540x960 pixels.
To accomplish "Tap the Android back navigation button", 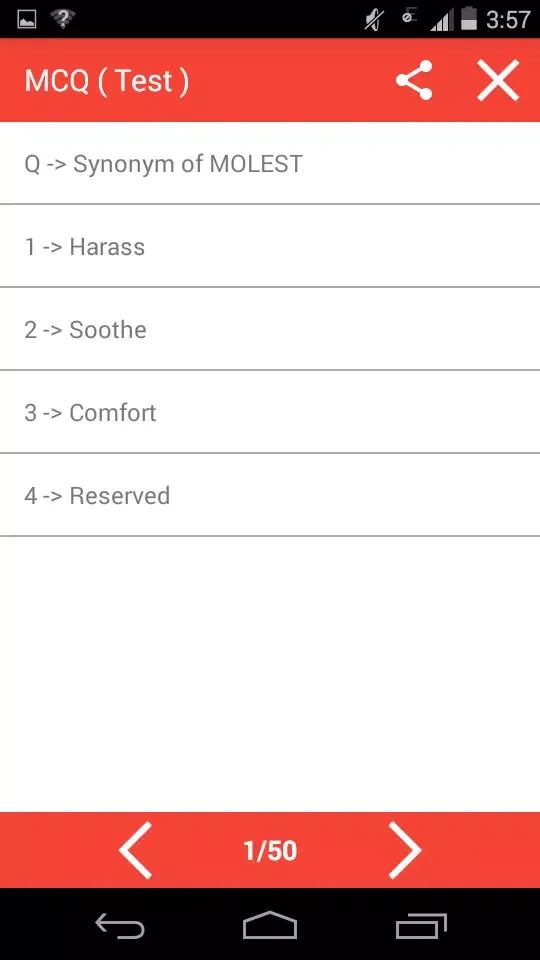I will 120,924.
